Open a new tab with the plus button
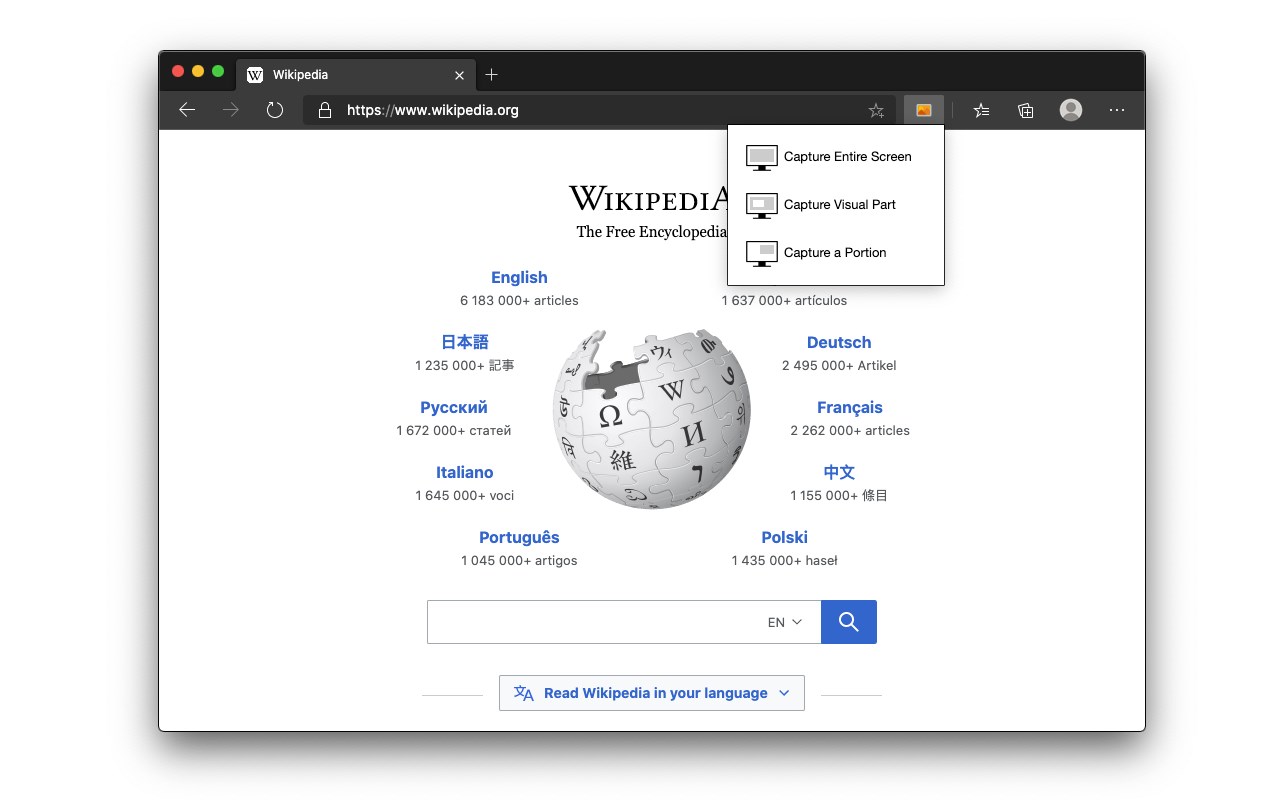1280x800 pixels. coord(491,75)
